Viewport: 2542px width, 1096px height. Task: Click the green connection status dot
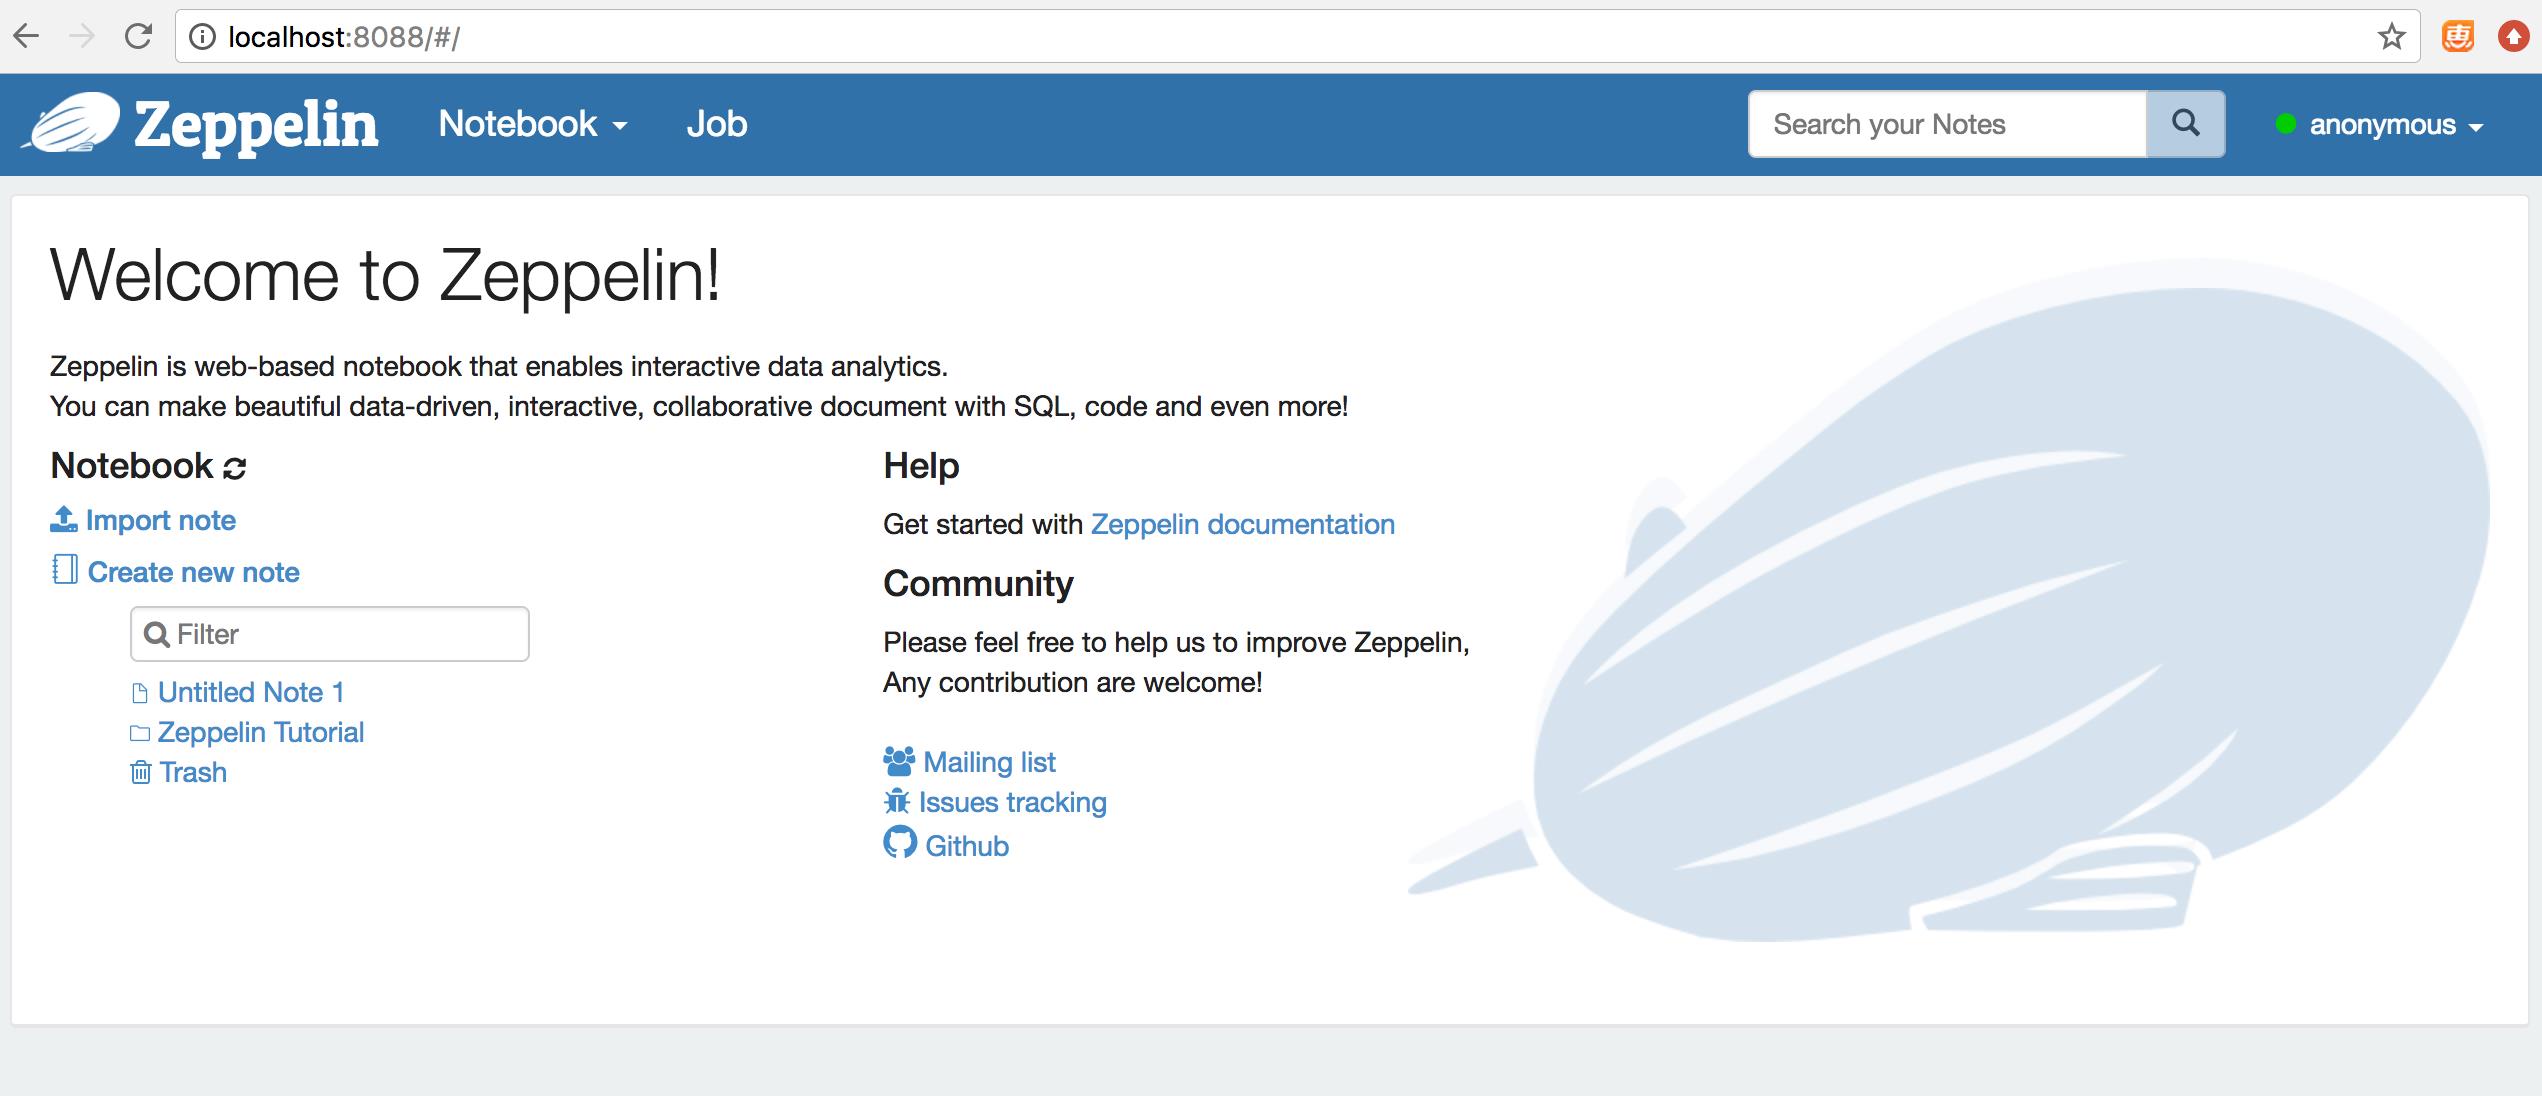(x=2285, y=124)
